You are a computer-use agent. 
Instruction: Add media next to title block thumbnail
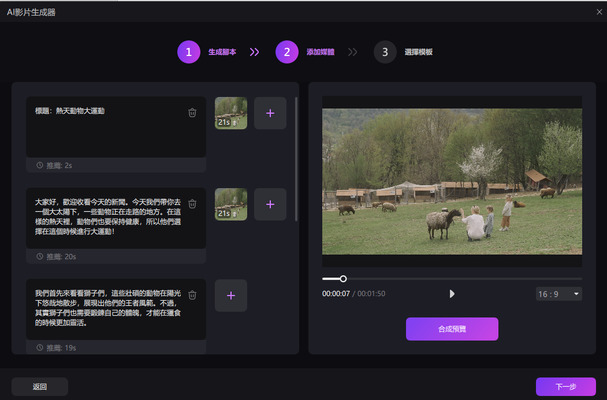(x=270, y=113)
